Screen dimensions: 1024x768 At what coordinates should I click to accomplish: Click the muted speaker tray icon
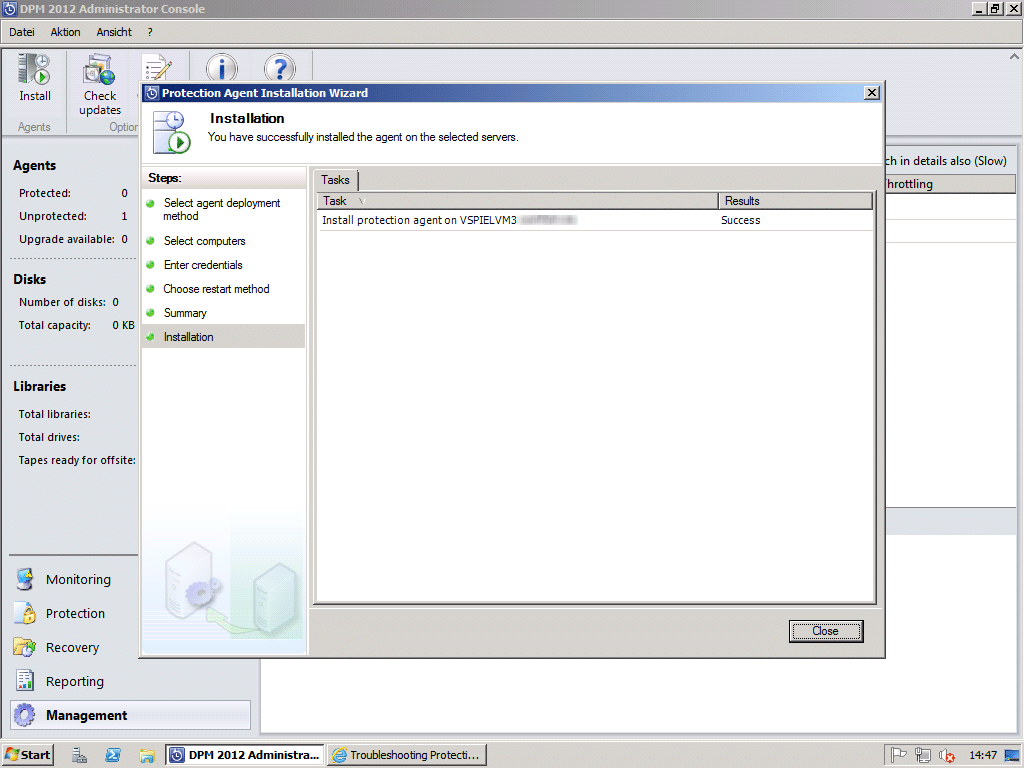946,755
